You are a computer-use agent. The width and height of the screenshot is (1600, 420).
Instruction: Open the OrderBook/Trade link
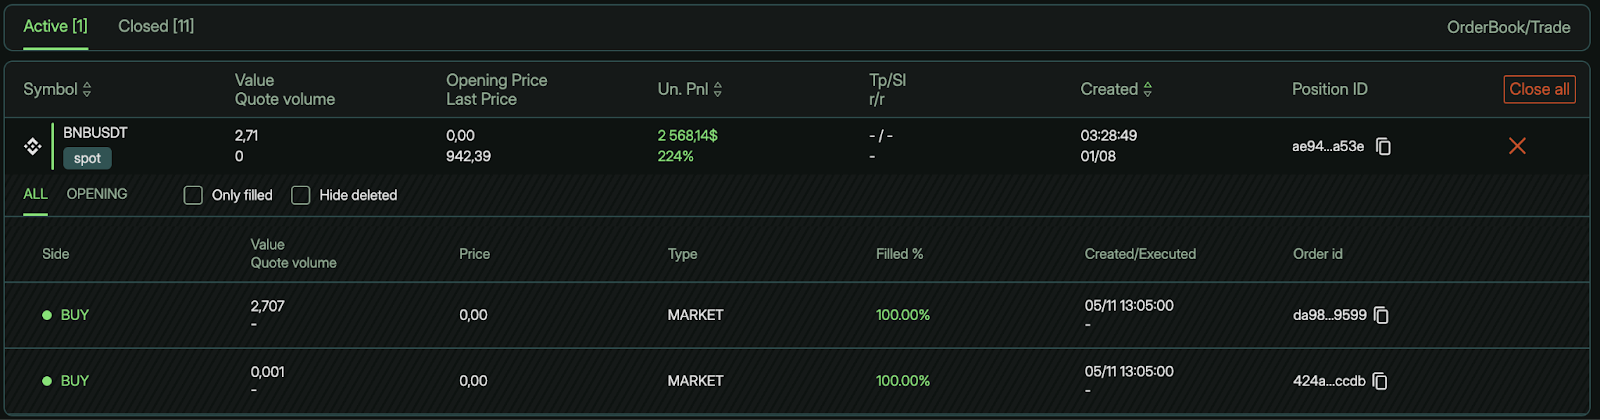click(1508, 27)
